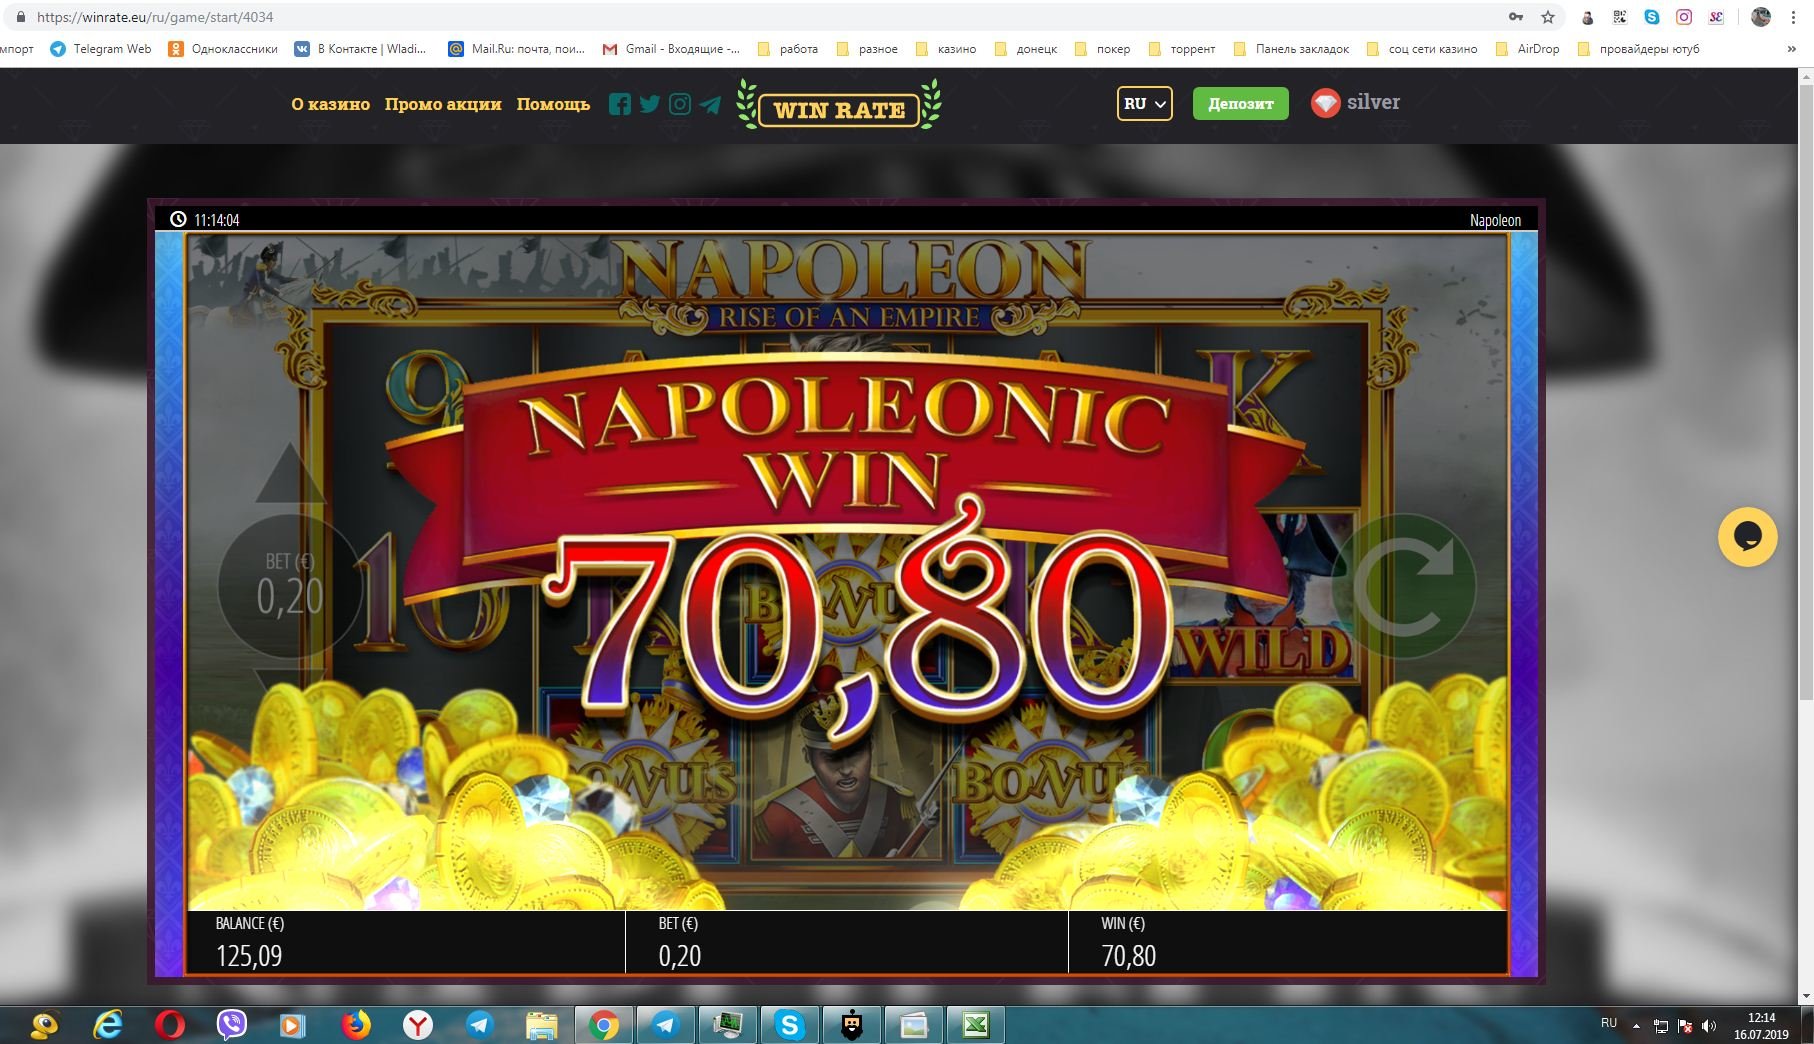Click the green Депозит button
Image resolution: width=1814 pixels, height=1044 pixels.
[x=1240, y=103]
